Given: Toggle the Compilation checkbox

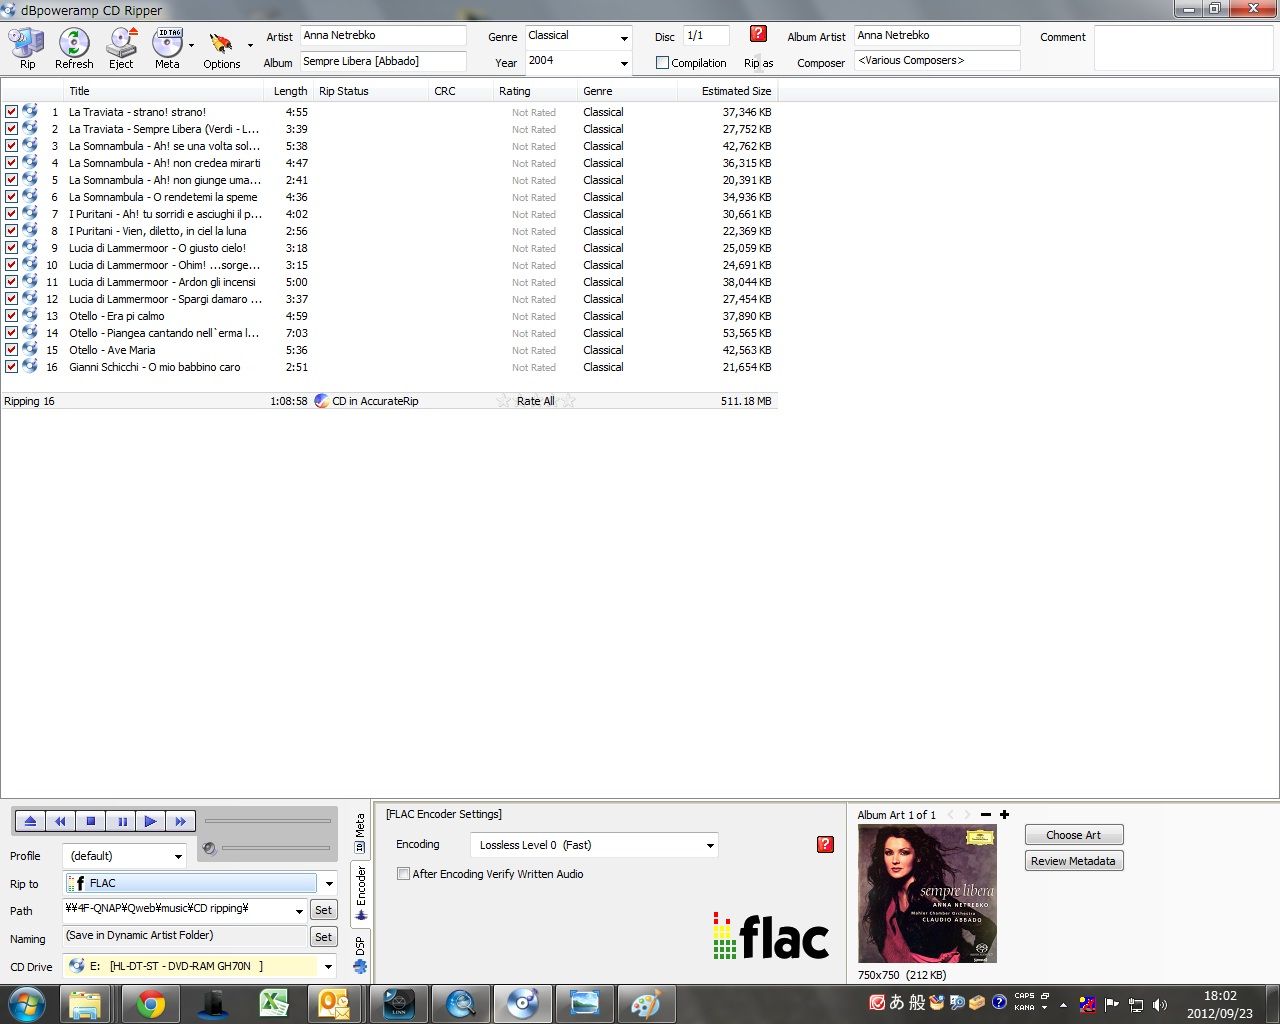Looking at the screenshot, I should click(x=662, y=63).
